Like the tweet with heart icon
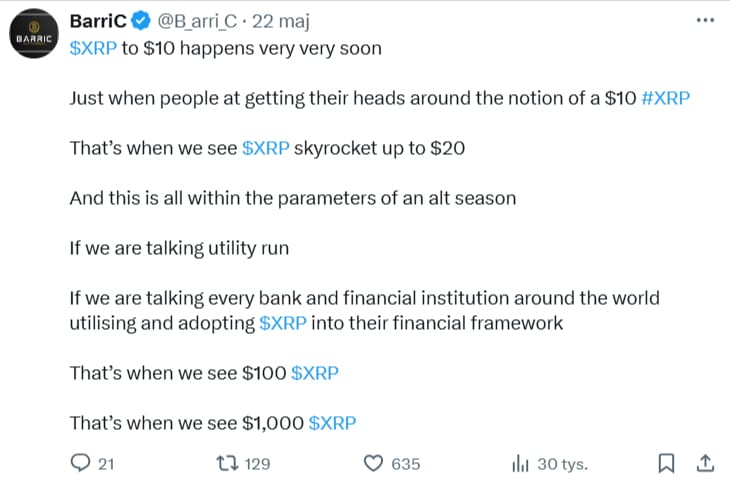This screenshot has height=486, width=730. pyautogui.click(x=373, y=463)
